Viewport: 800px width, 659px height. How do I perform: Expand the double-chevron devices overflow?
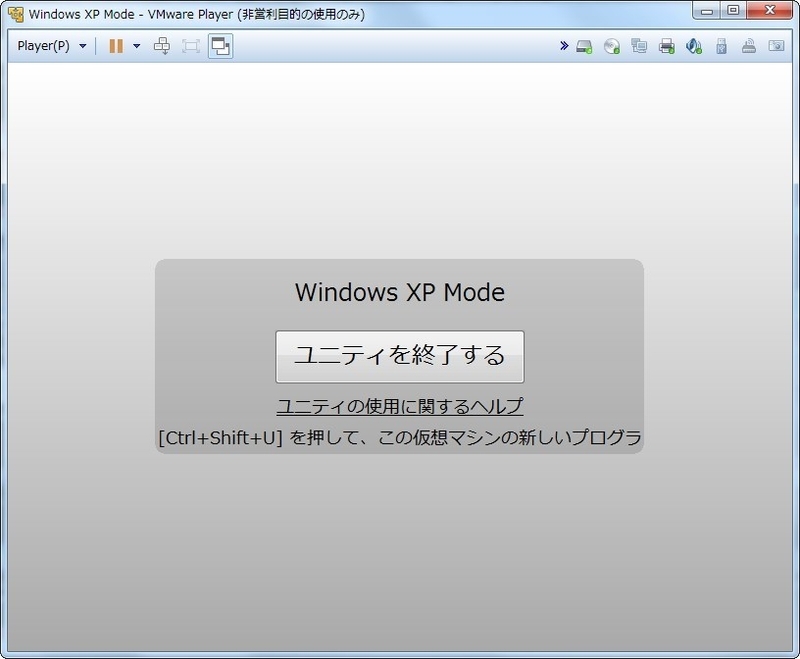pos(564,46)
